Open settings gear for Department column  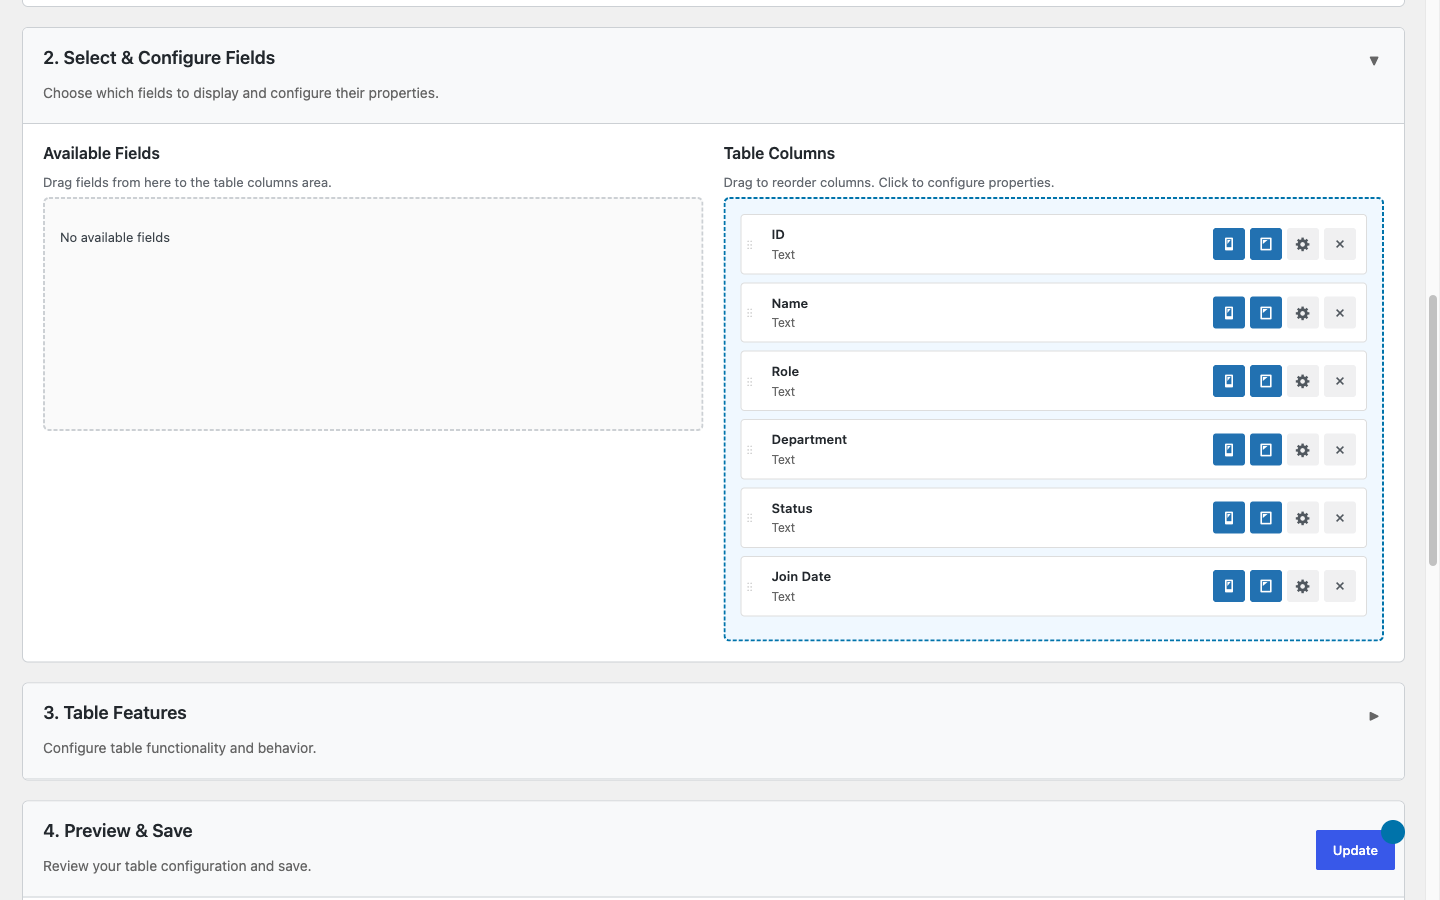coord(1302,450)
